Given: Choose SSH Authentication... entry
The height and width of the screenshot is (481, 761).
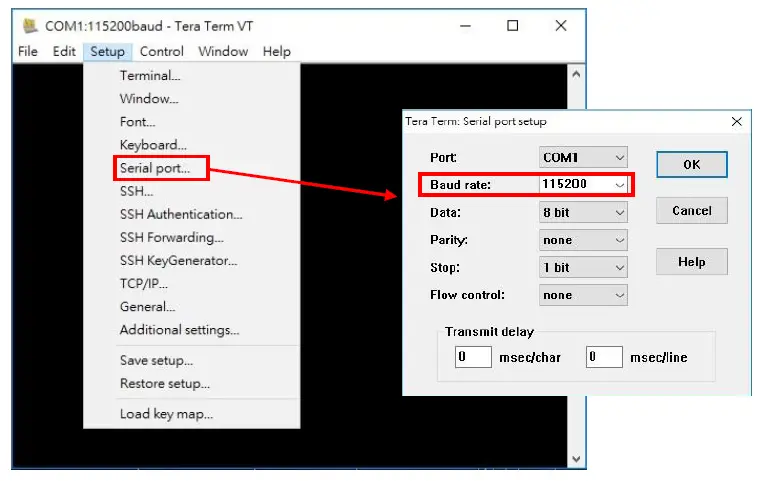Looking at the screenshot, I should point(181,214).
